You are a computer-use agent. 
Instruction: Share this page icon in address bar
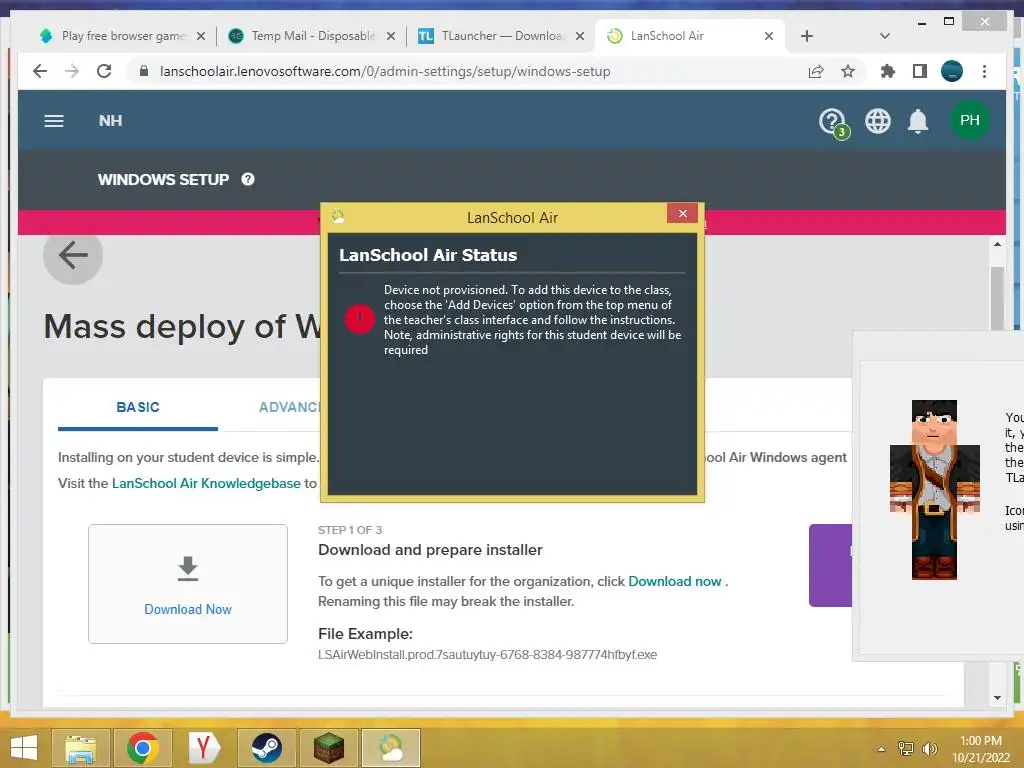click(x=816, y=71)
